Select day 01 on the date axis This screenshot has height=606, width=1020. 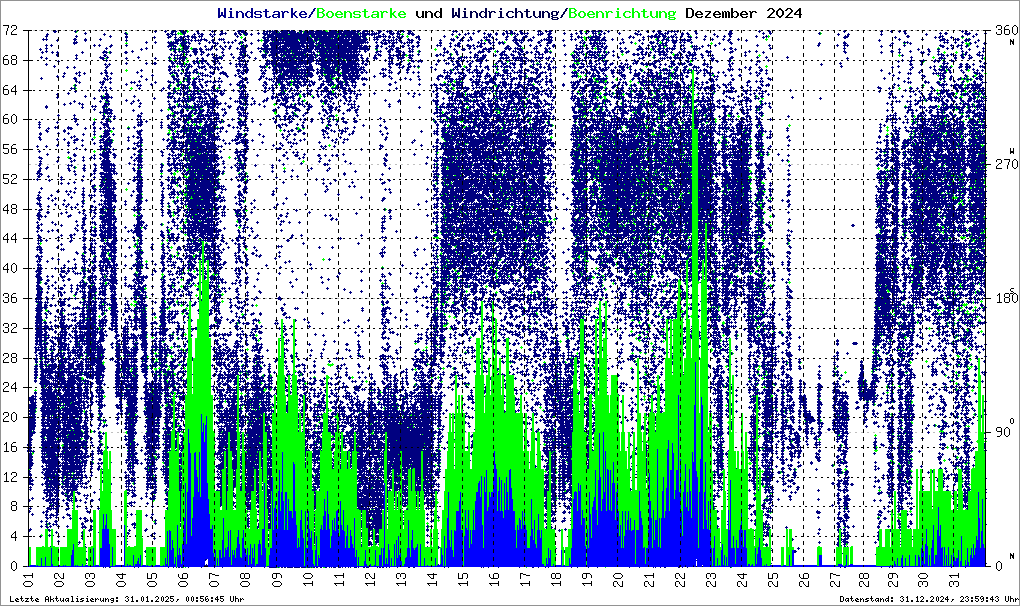point(29,578)
